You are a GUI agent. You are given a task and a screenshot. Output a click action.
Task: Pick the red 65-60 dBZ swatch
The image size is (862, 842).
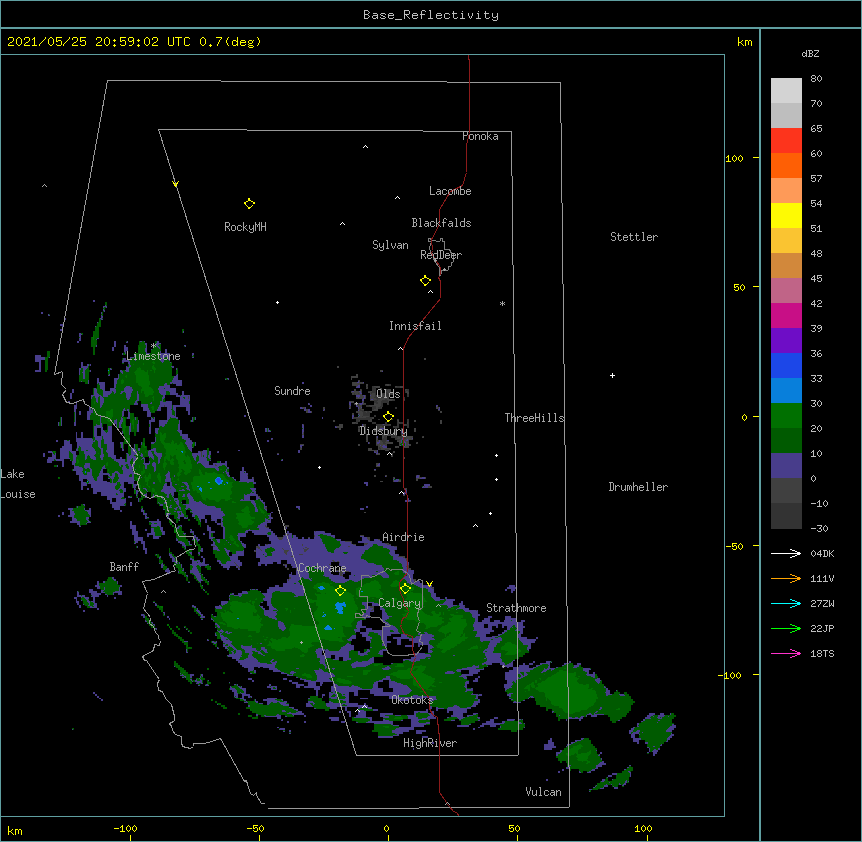coord(786,140)
